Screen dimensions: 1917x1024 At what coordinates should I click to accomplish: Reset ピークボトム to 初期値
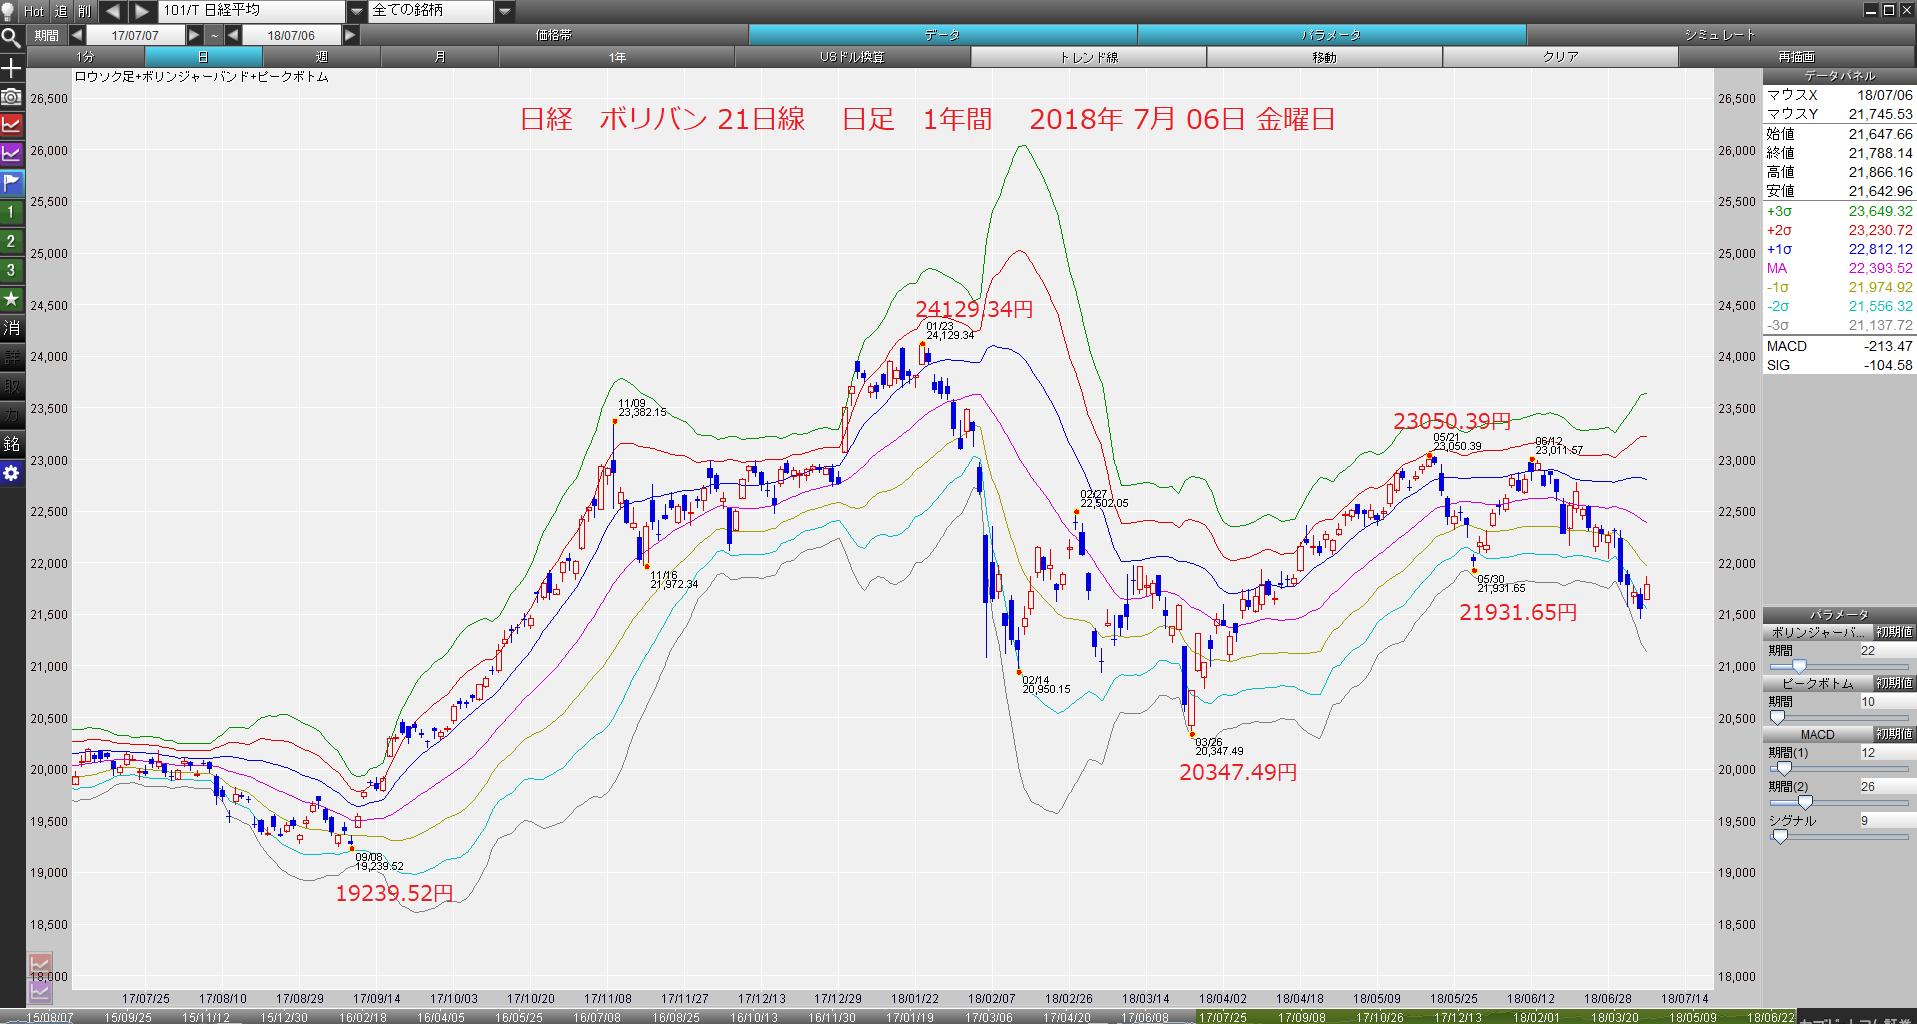click(1894, 683)
